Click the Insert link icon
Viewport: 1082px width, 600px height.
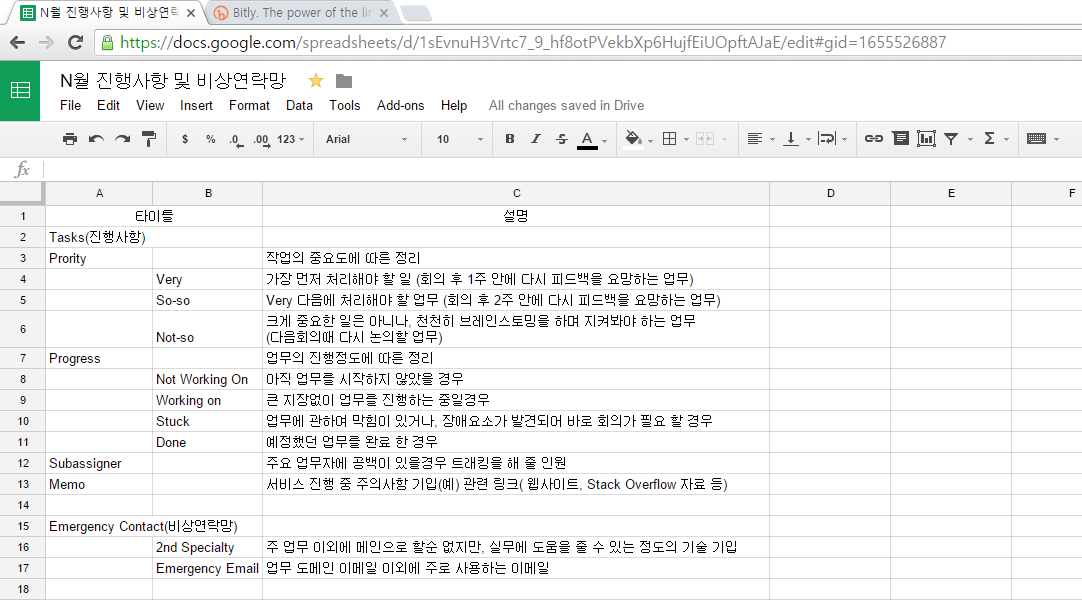pos(873,139)
